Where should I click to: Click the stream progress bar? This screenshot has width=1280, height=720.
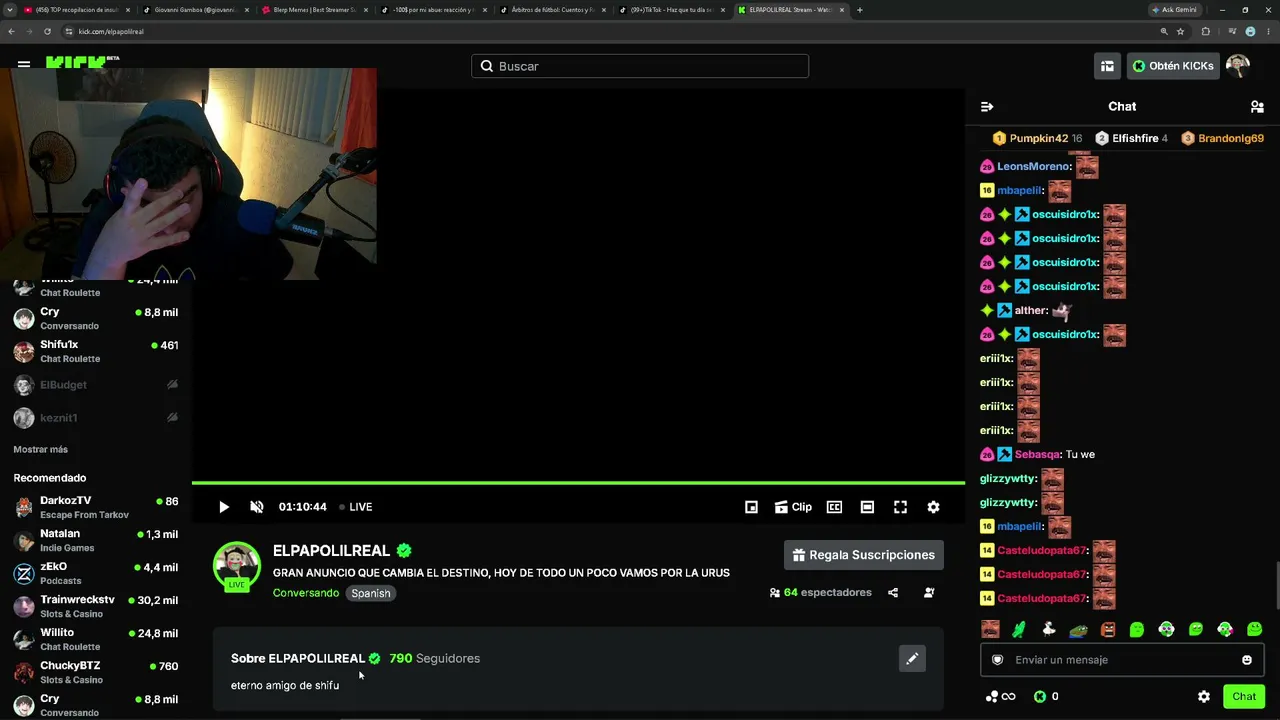pos(578,483)
